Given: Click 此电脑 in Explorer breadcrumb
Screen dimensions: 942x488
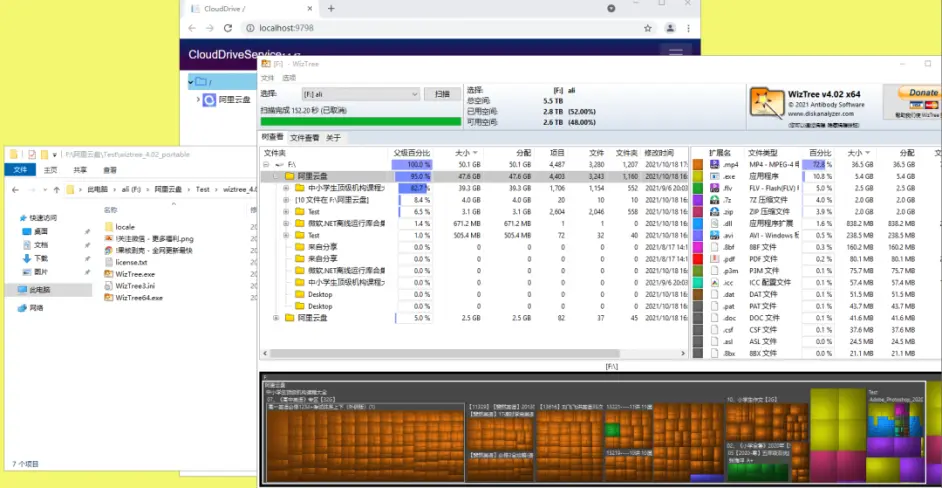Looking at the screenshot, I should (x=97, y=189).
